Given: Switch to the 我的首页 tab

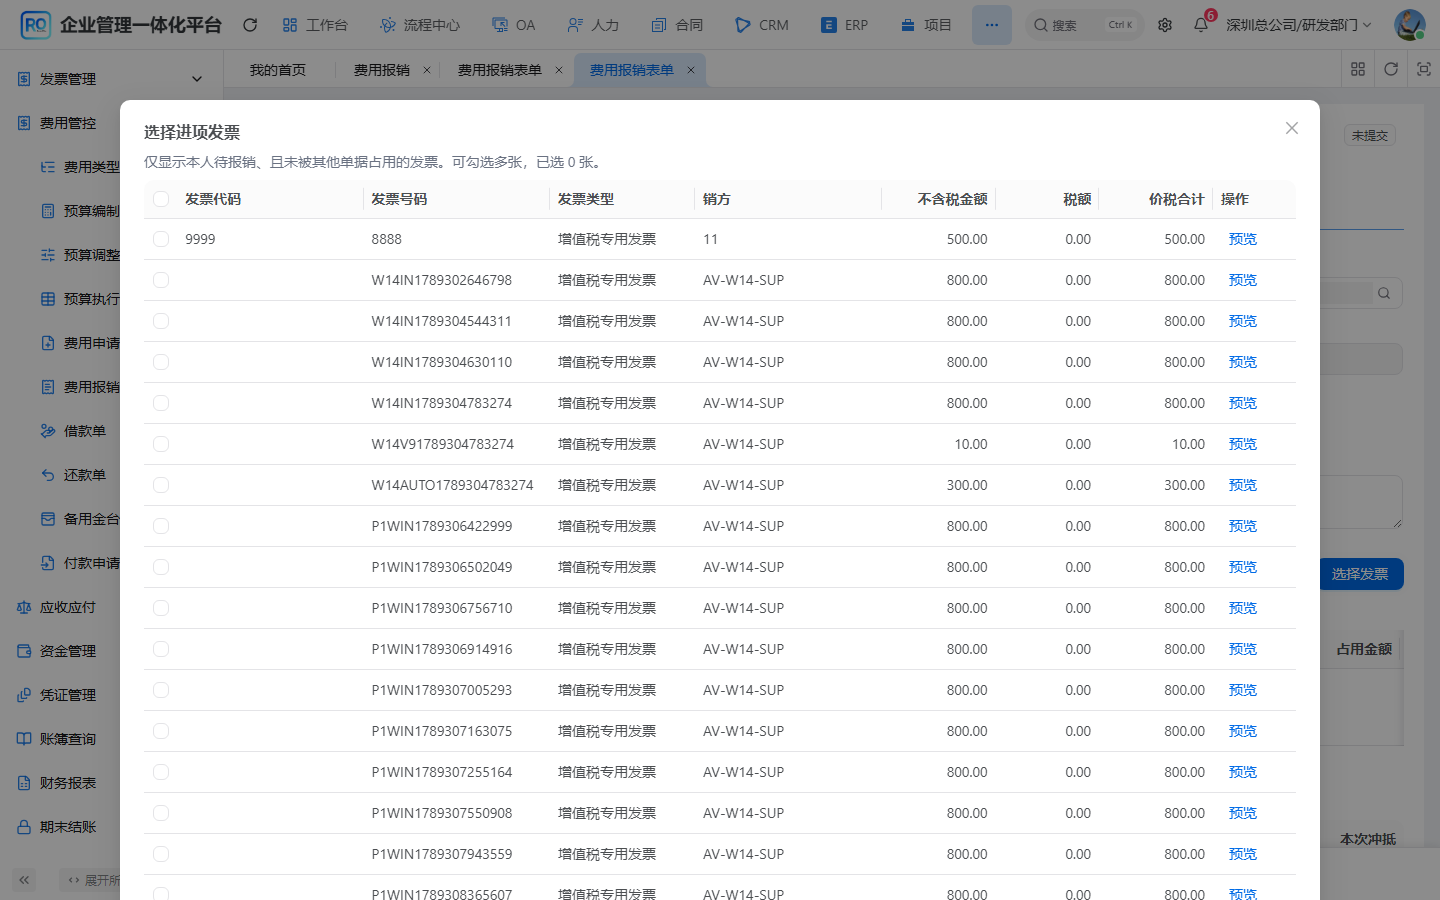Looking at the screenshot, I should click(x=278, y=70).
